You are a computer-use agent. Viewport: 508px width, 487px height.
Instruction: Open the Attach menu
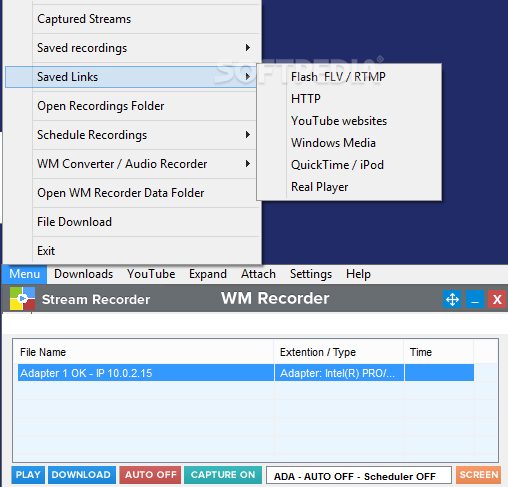(x=258, y=274)
